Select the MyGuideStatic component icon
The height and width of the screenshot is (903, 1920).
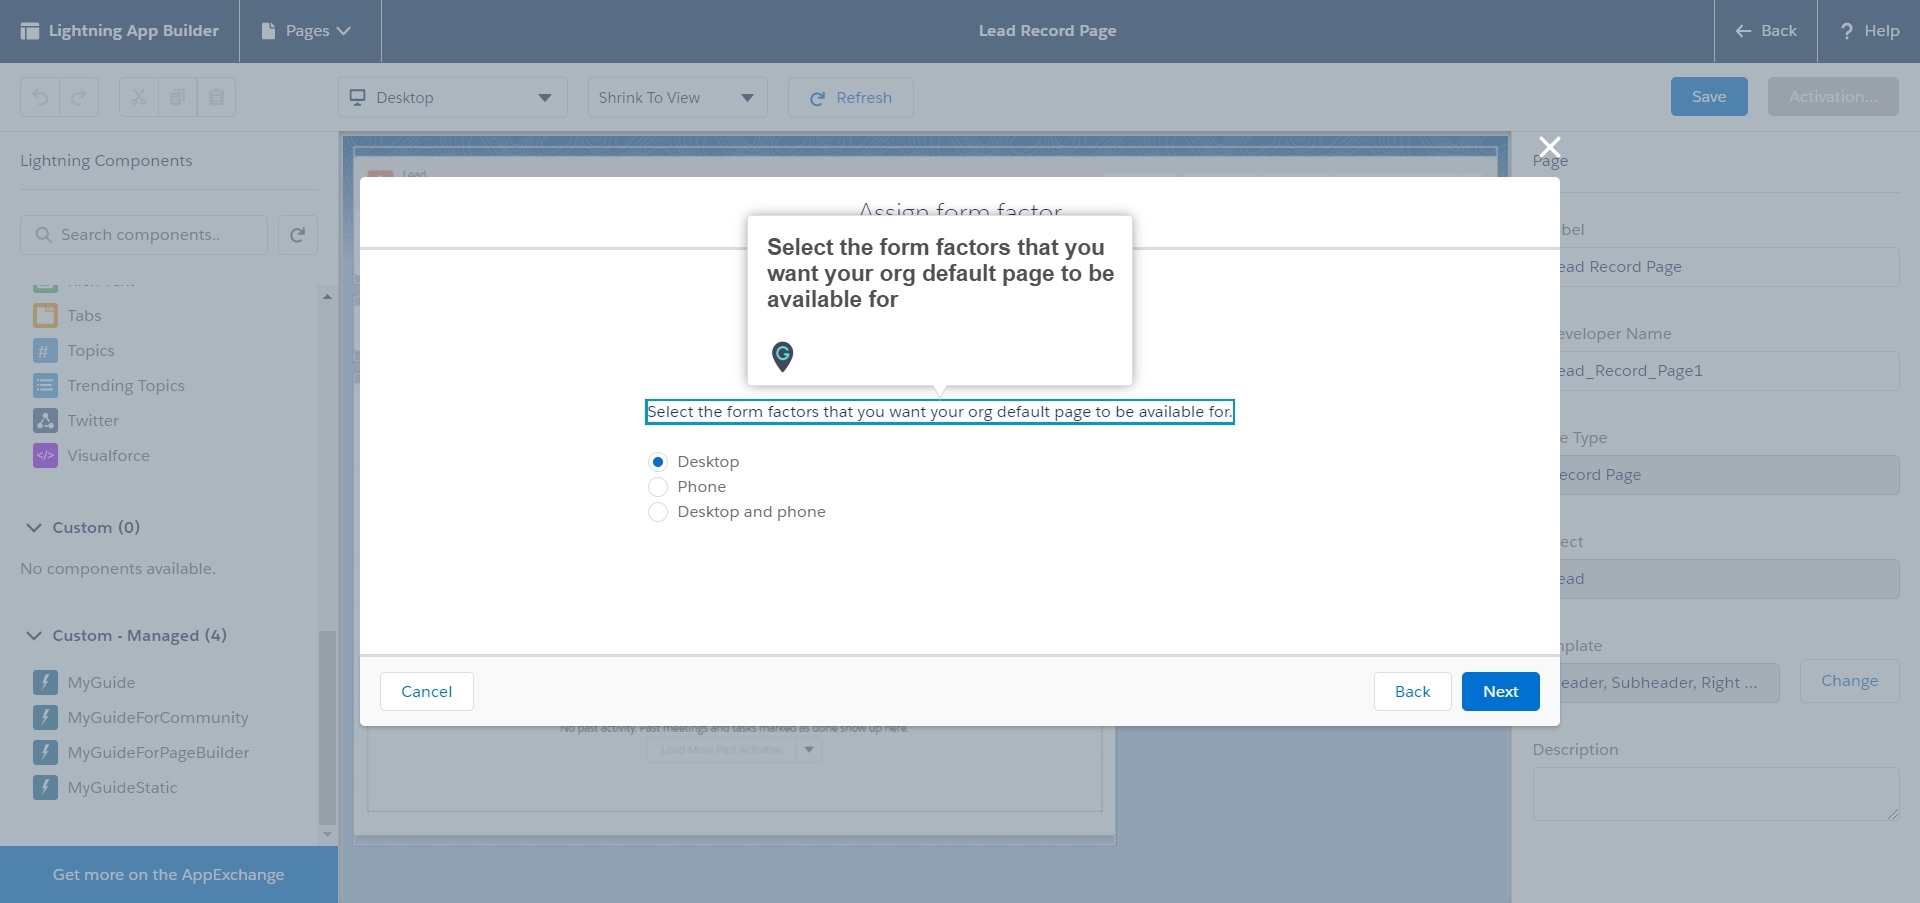pyautogui.click(x=45, y=787)
